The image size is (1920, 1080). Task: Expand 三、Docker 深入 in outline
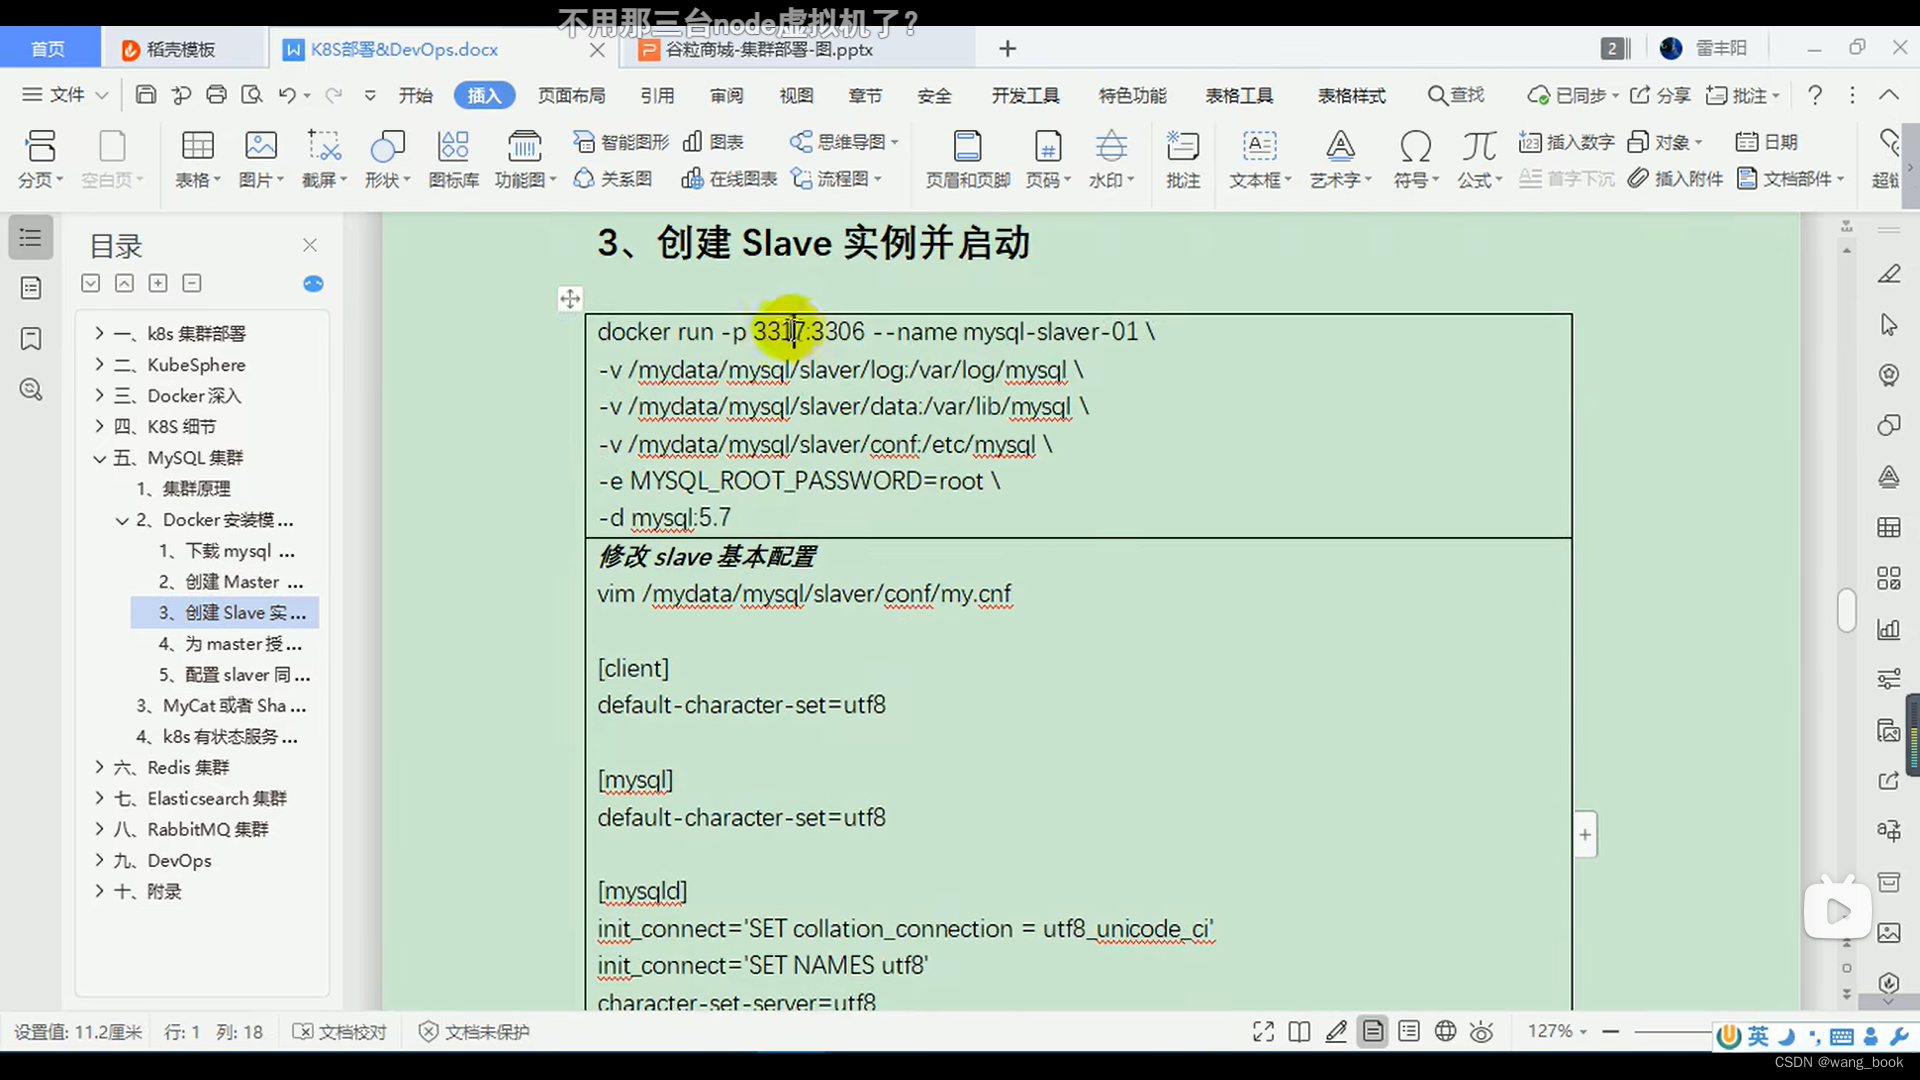pyautogui.click(x=99, y=395)
